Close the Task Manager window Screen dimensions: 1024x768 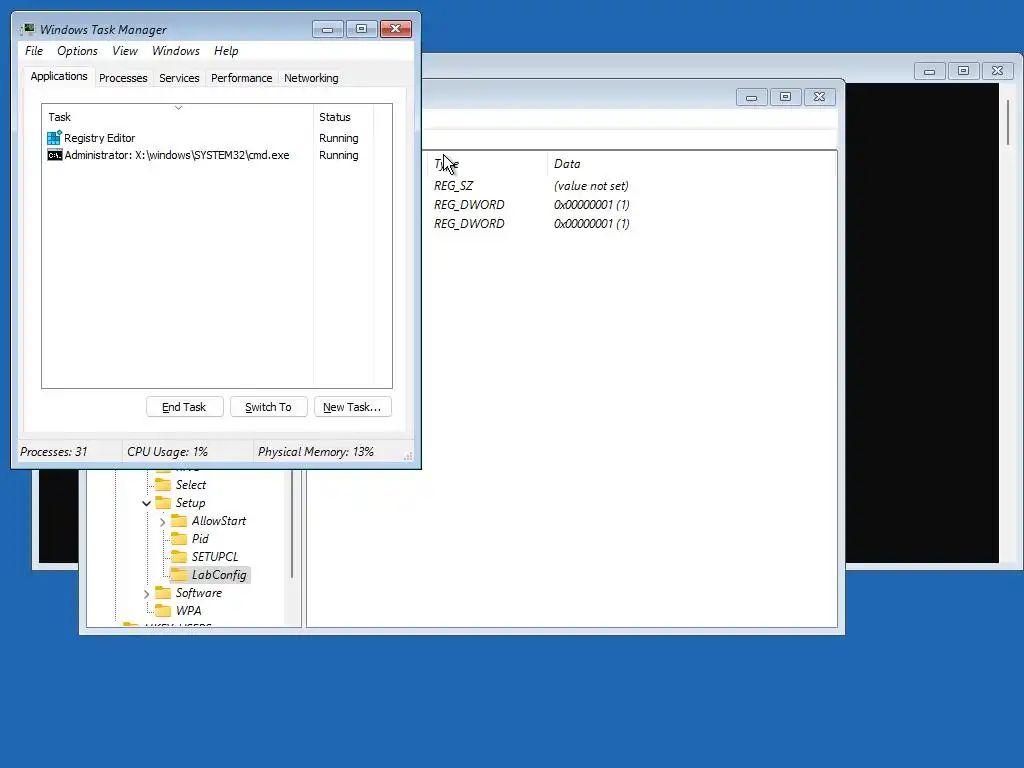(x=396, y=29)
